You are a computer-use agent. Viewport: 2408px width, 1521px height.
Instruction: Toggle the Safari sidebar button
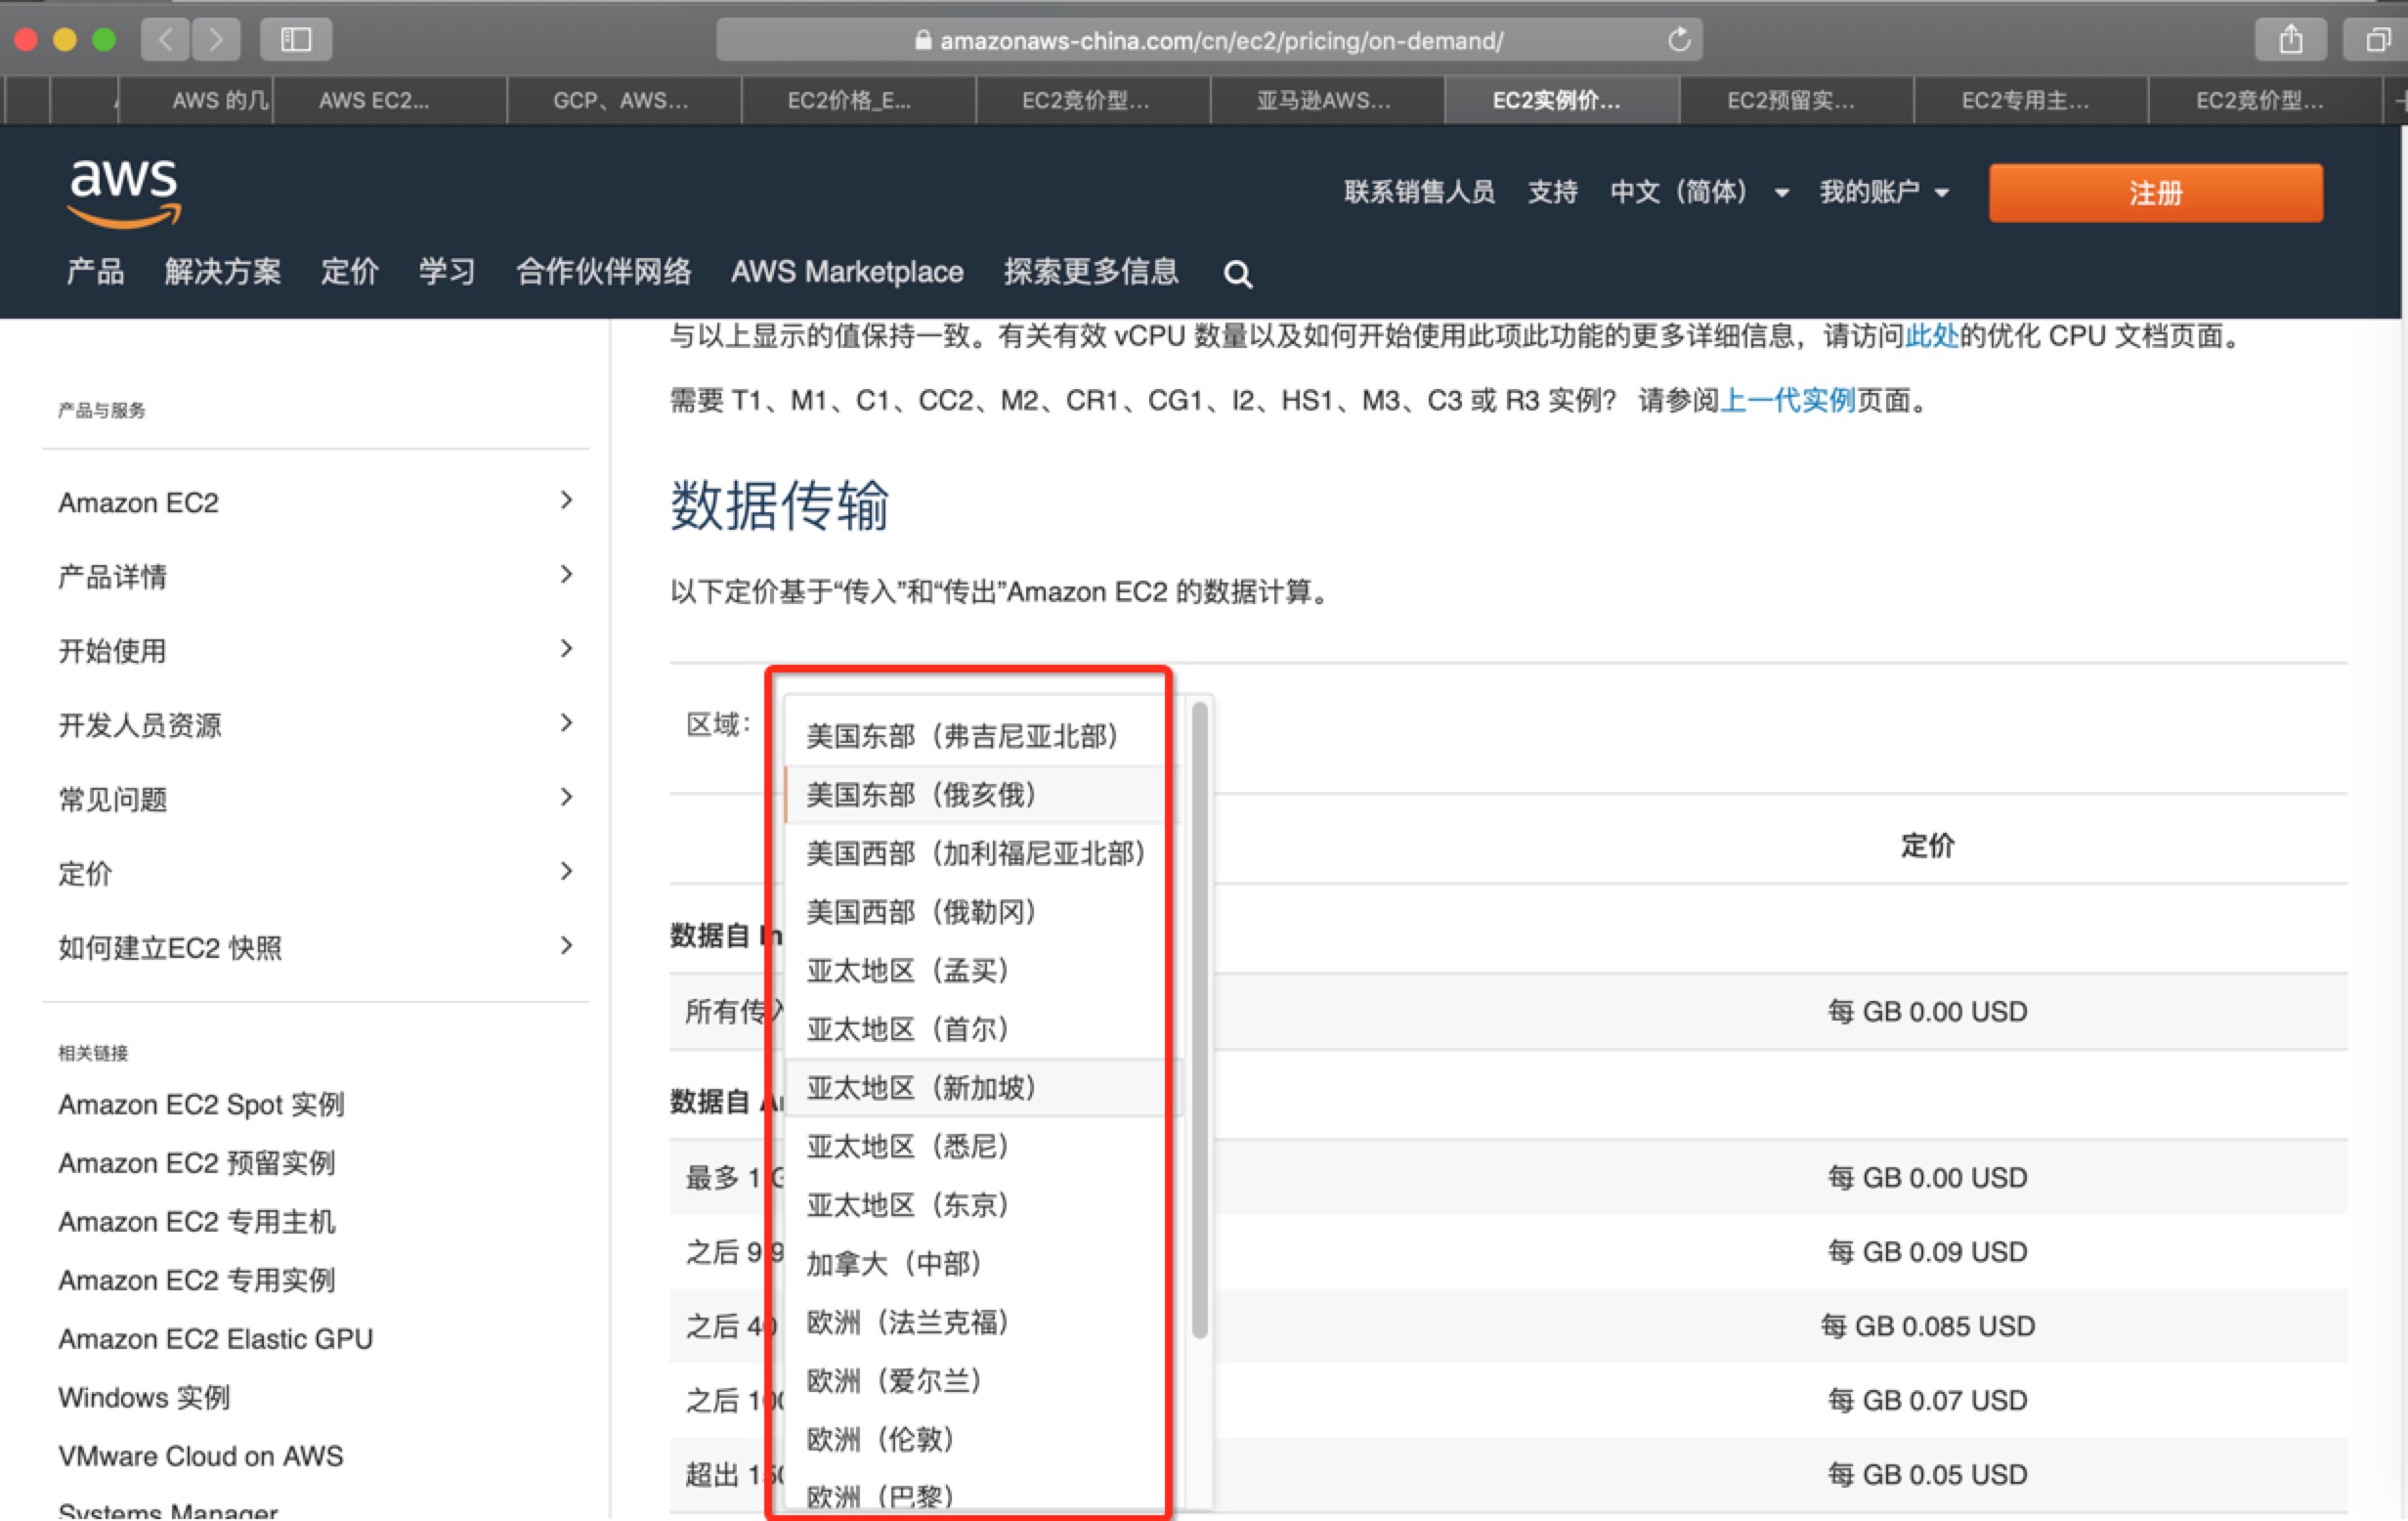(x=296, y=40)
